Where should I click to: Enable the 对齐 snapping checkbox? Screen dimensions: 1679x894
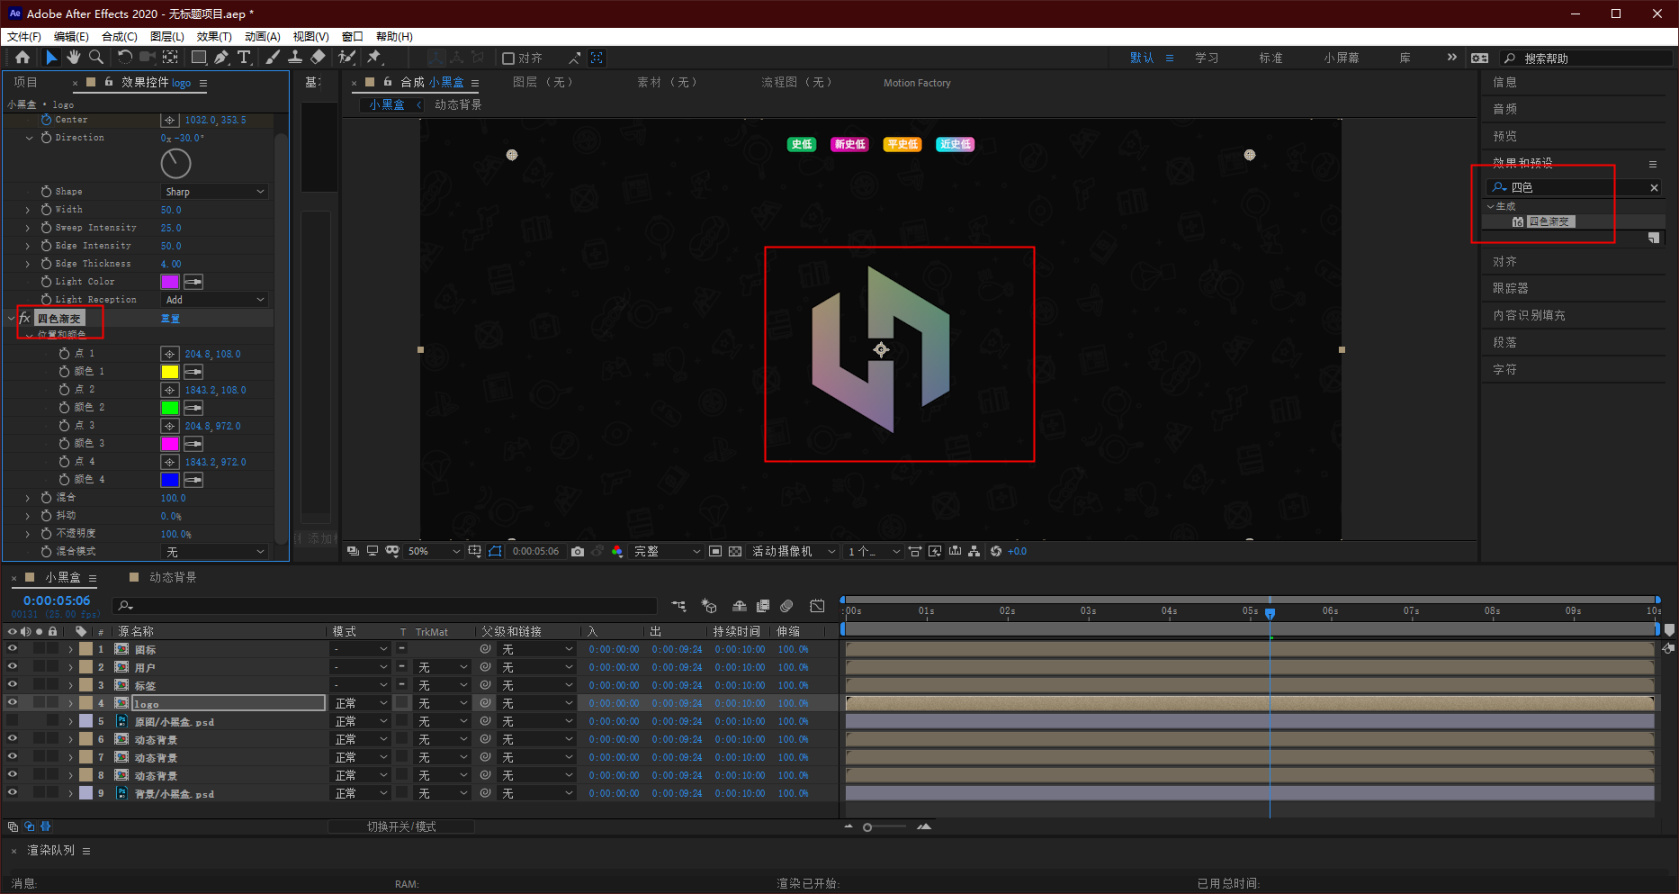point(508,59)
